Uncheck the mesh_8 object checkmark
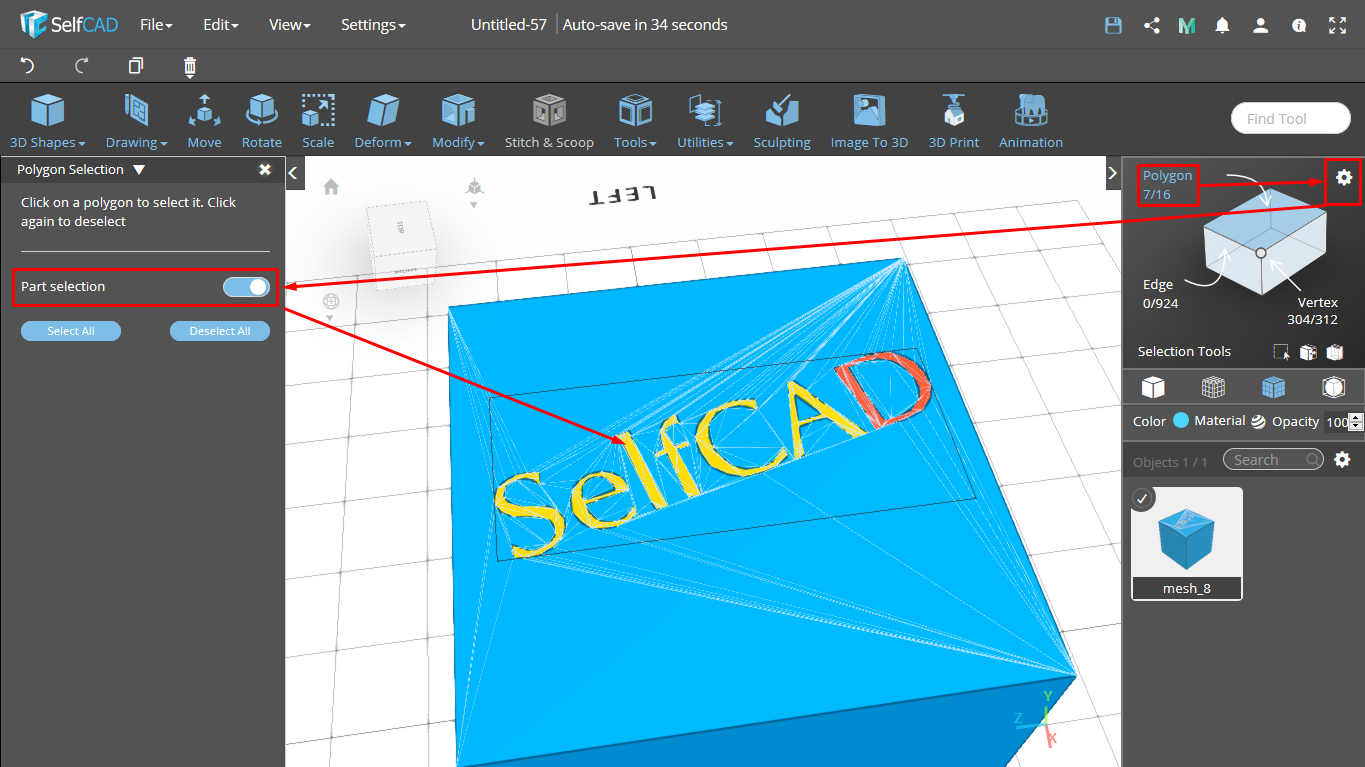The width and height of the screenshot is (1365, 767). tap(1143, 498)
